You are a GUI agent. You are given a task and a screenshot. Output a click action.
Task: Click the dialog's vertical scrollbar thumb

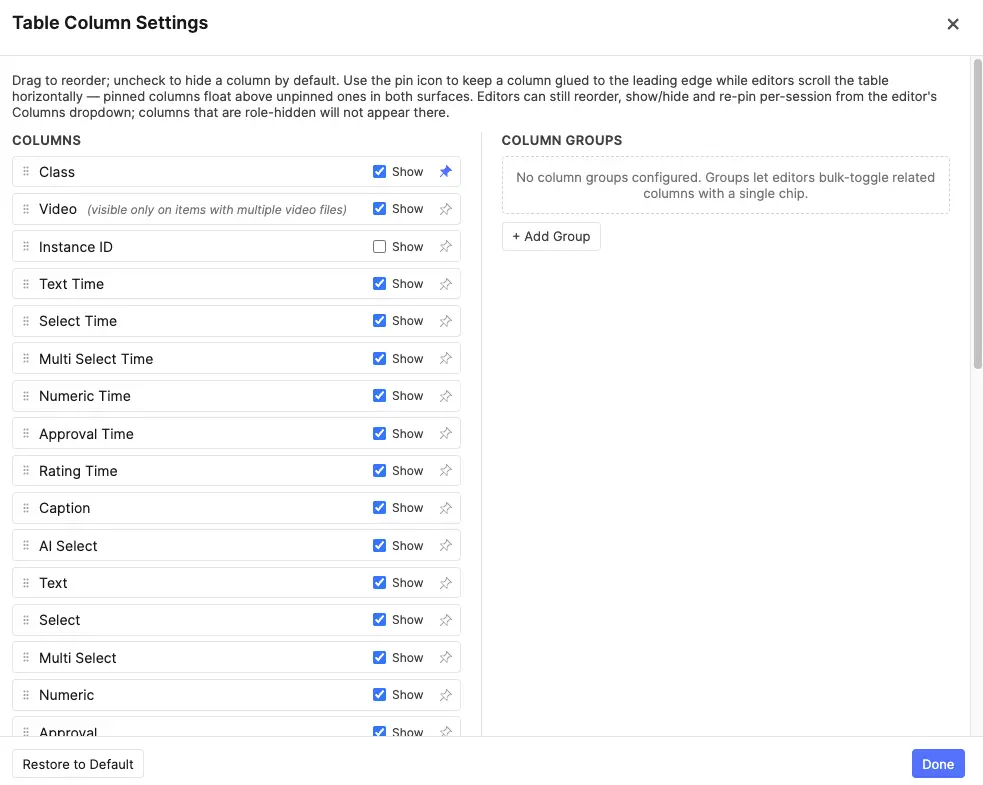[x=977, y=213]
